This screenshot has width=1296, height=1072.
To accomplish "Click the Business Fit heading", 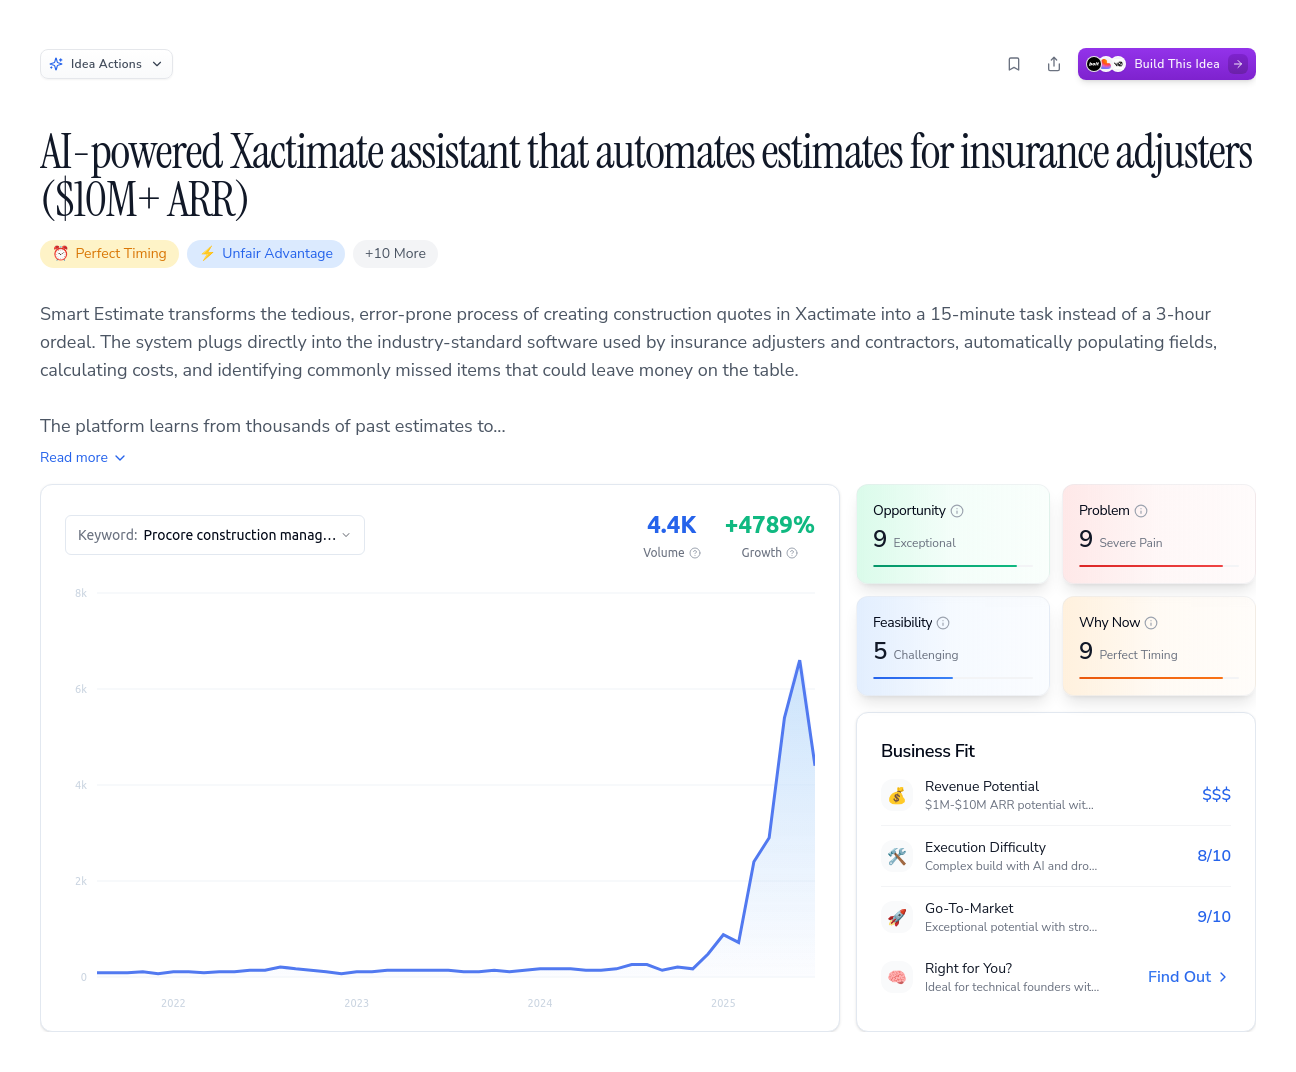I will [928, 751].
